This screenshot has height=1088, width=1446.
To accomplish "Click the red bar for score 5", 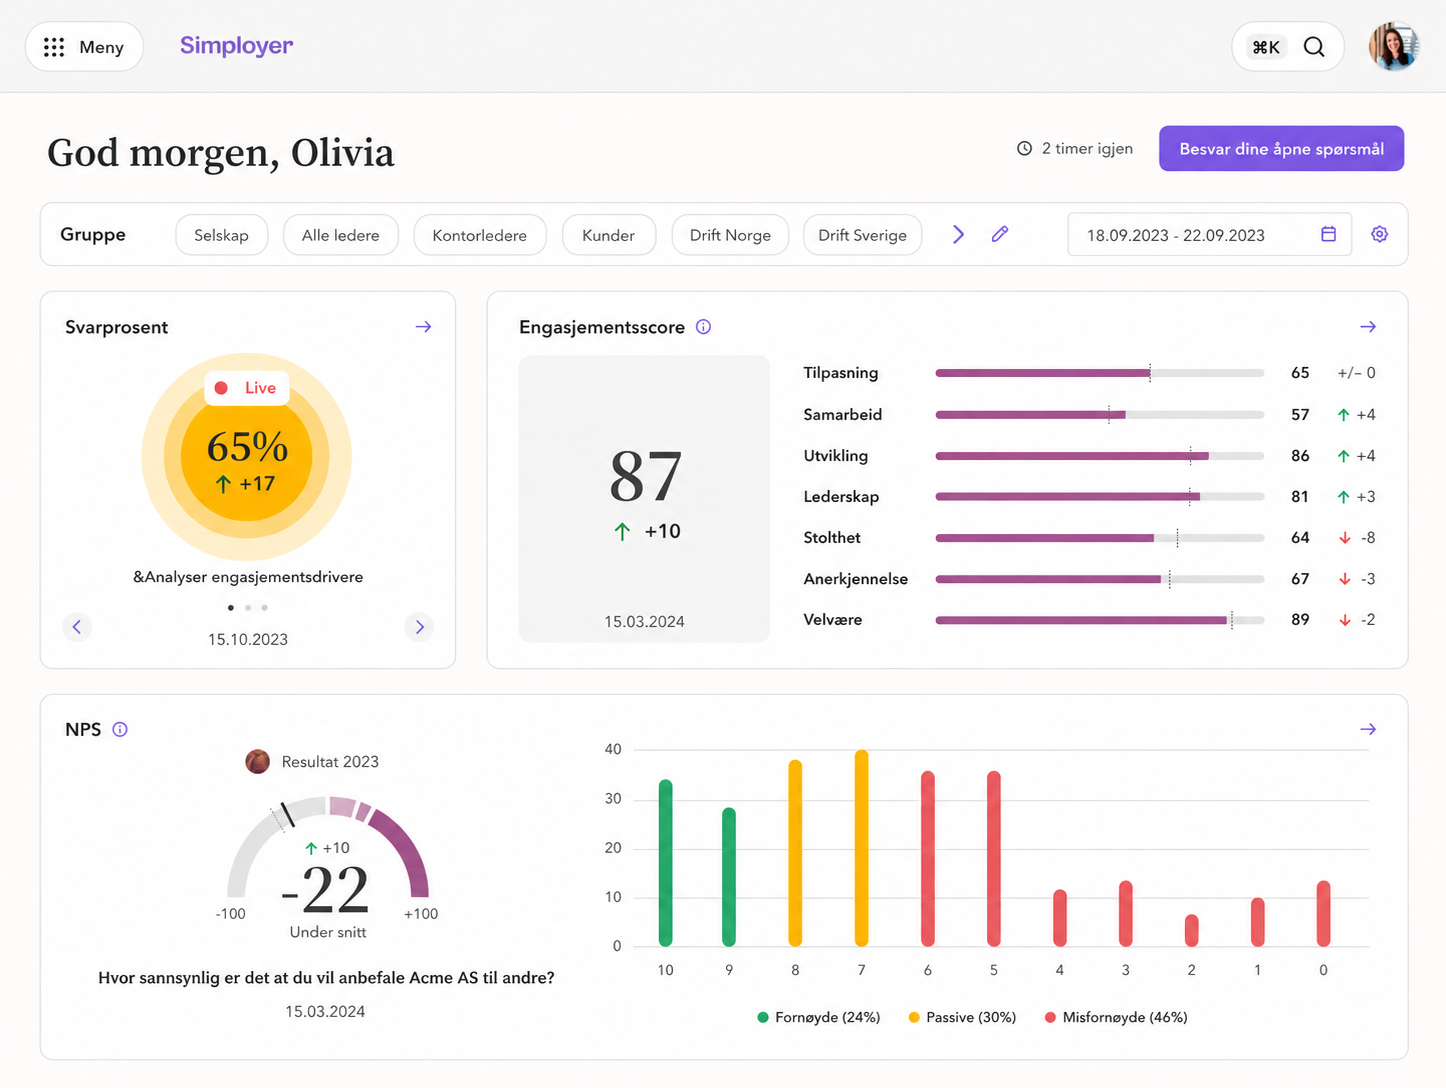I will coord(994,859).
